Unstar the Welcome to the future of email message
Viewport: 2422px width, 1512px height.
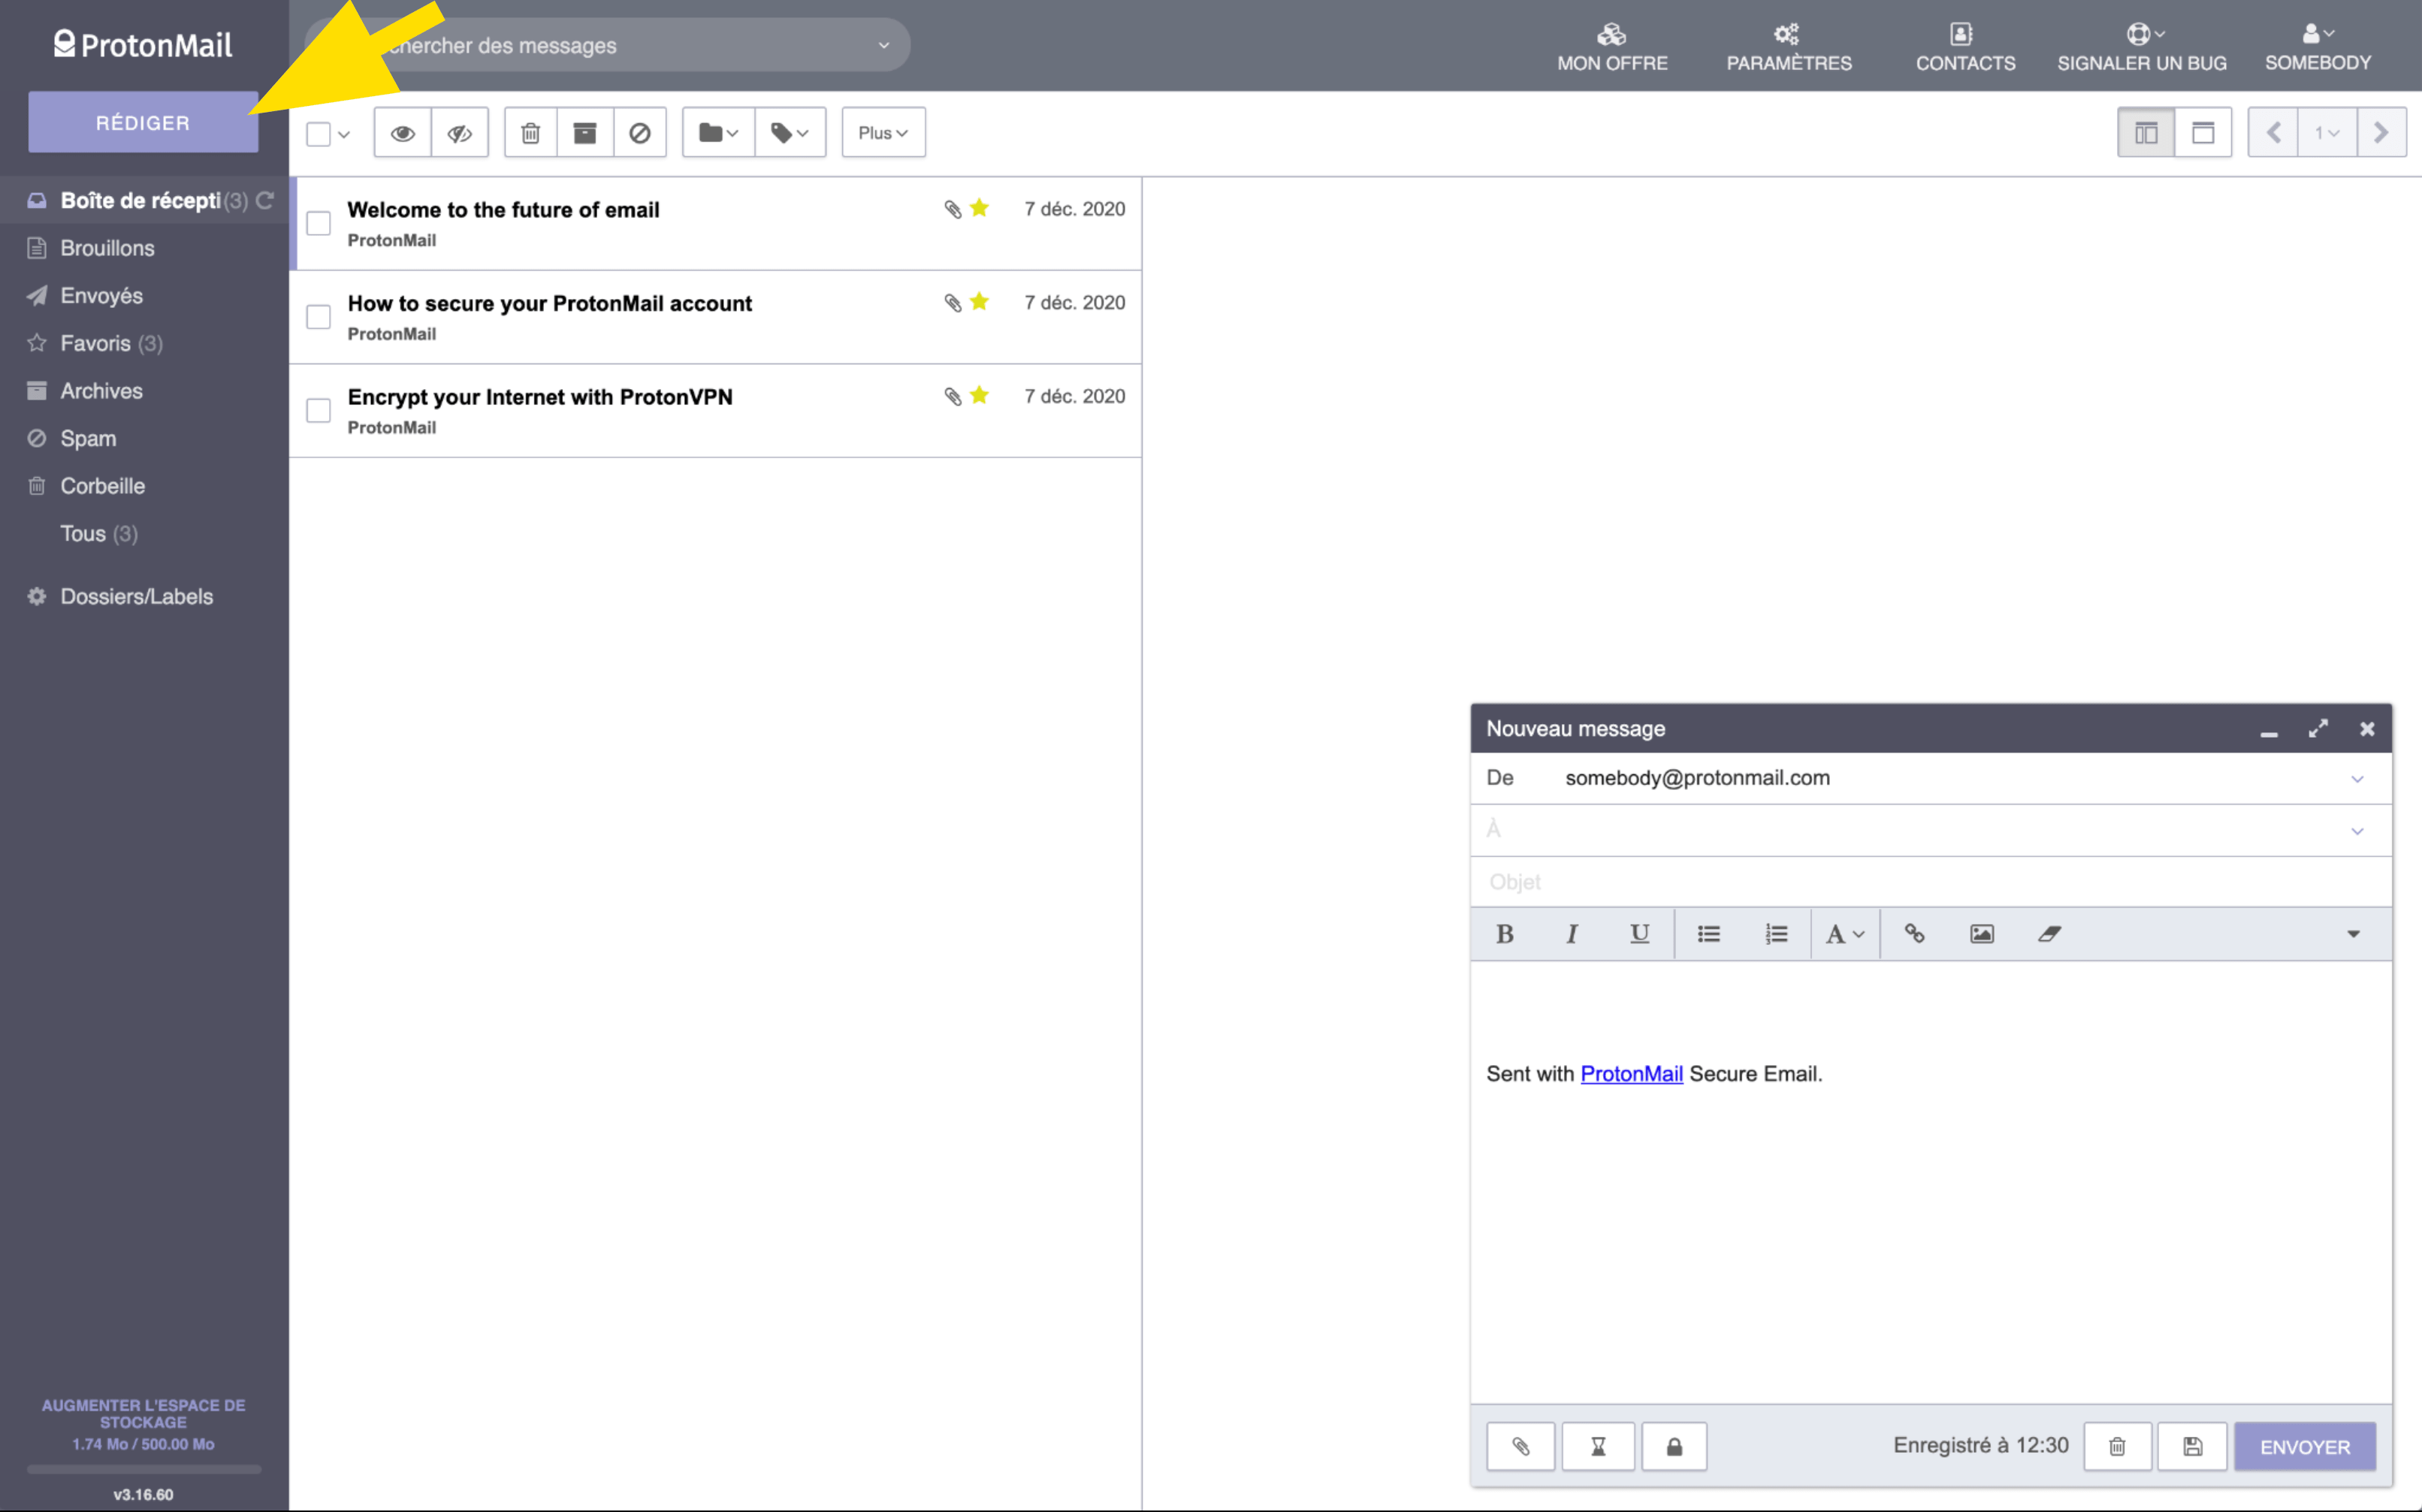click(979, 208)
